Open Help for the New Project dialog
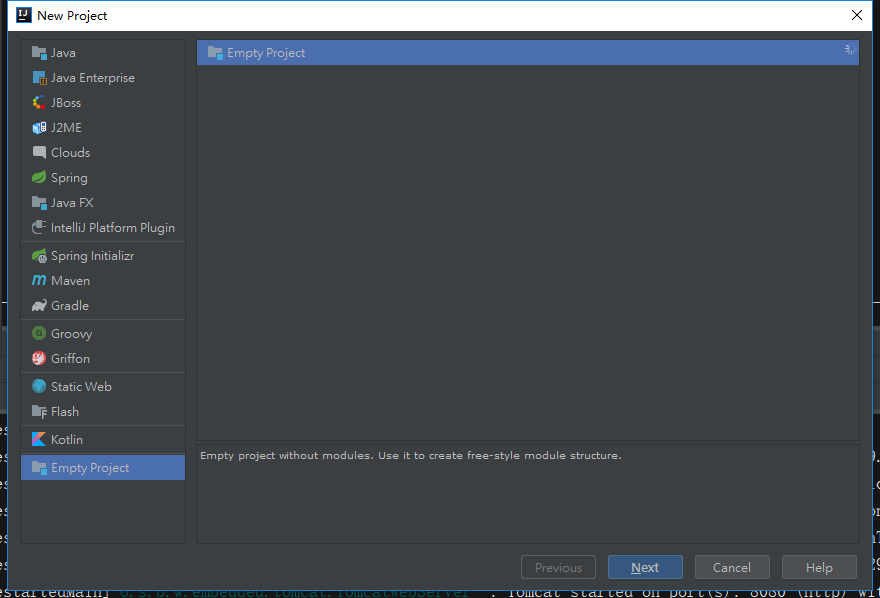Viewport: 880px width, 598px height. coord(819,567)
